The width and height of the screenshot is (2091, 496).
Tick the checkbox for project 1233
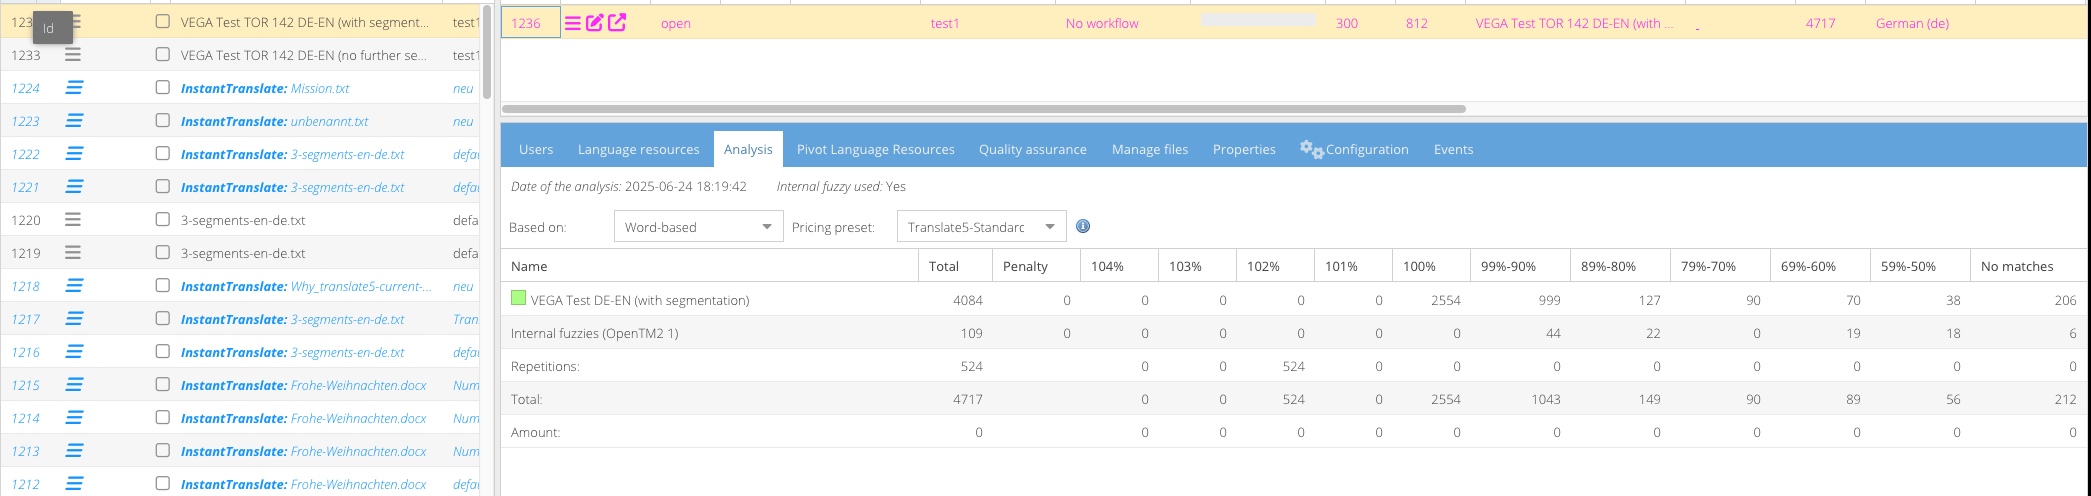tap(163, 55)
